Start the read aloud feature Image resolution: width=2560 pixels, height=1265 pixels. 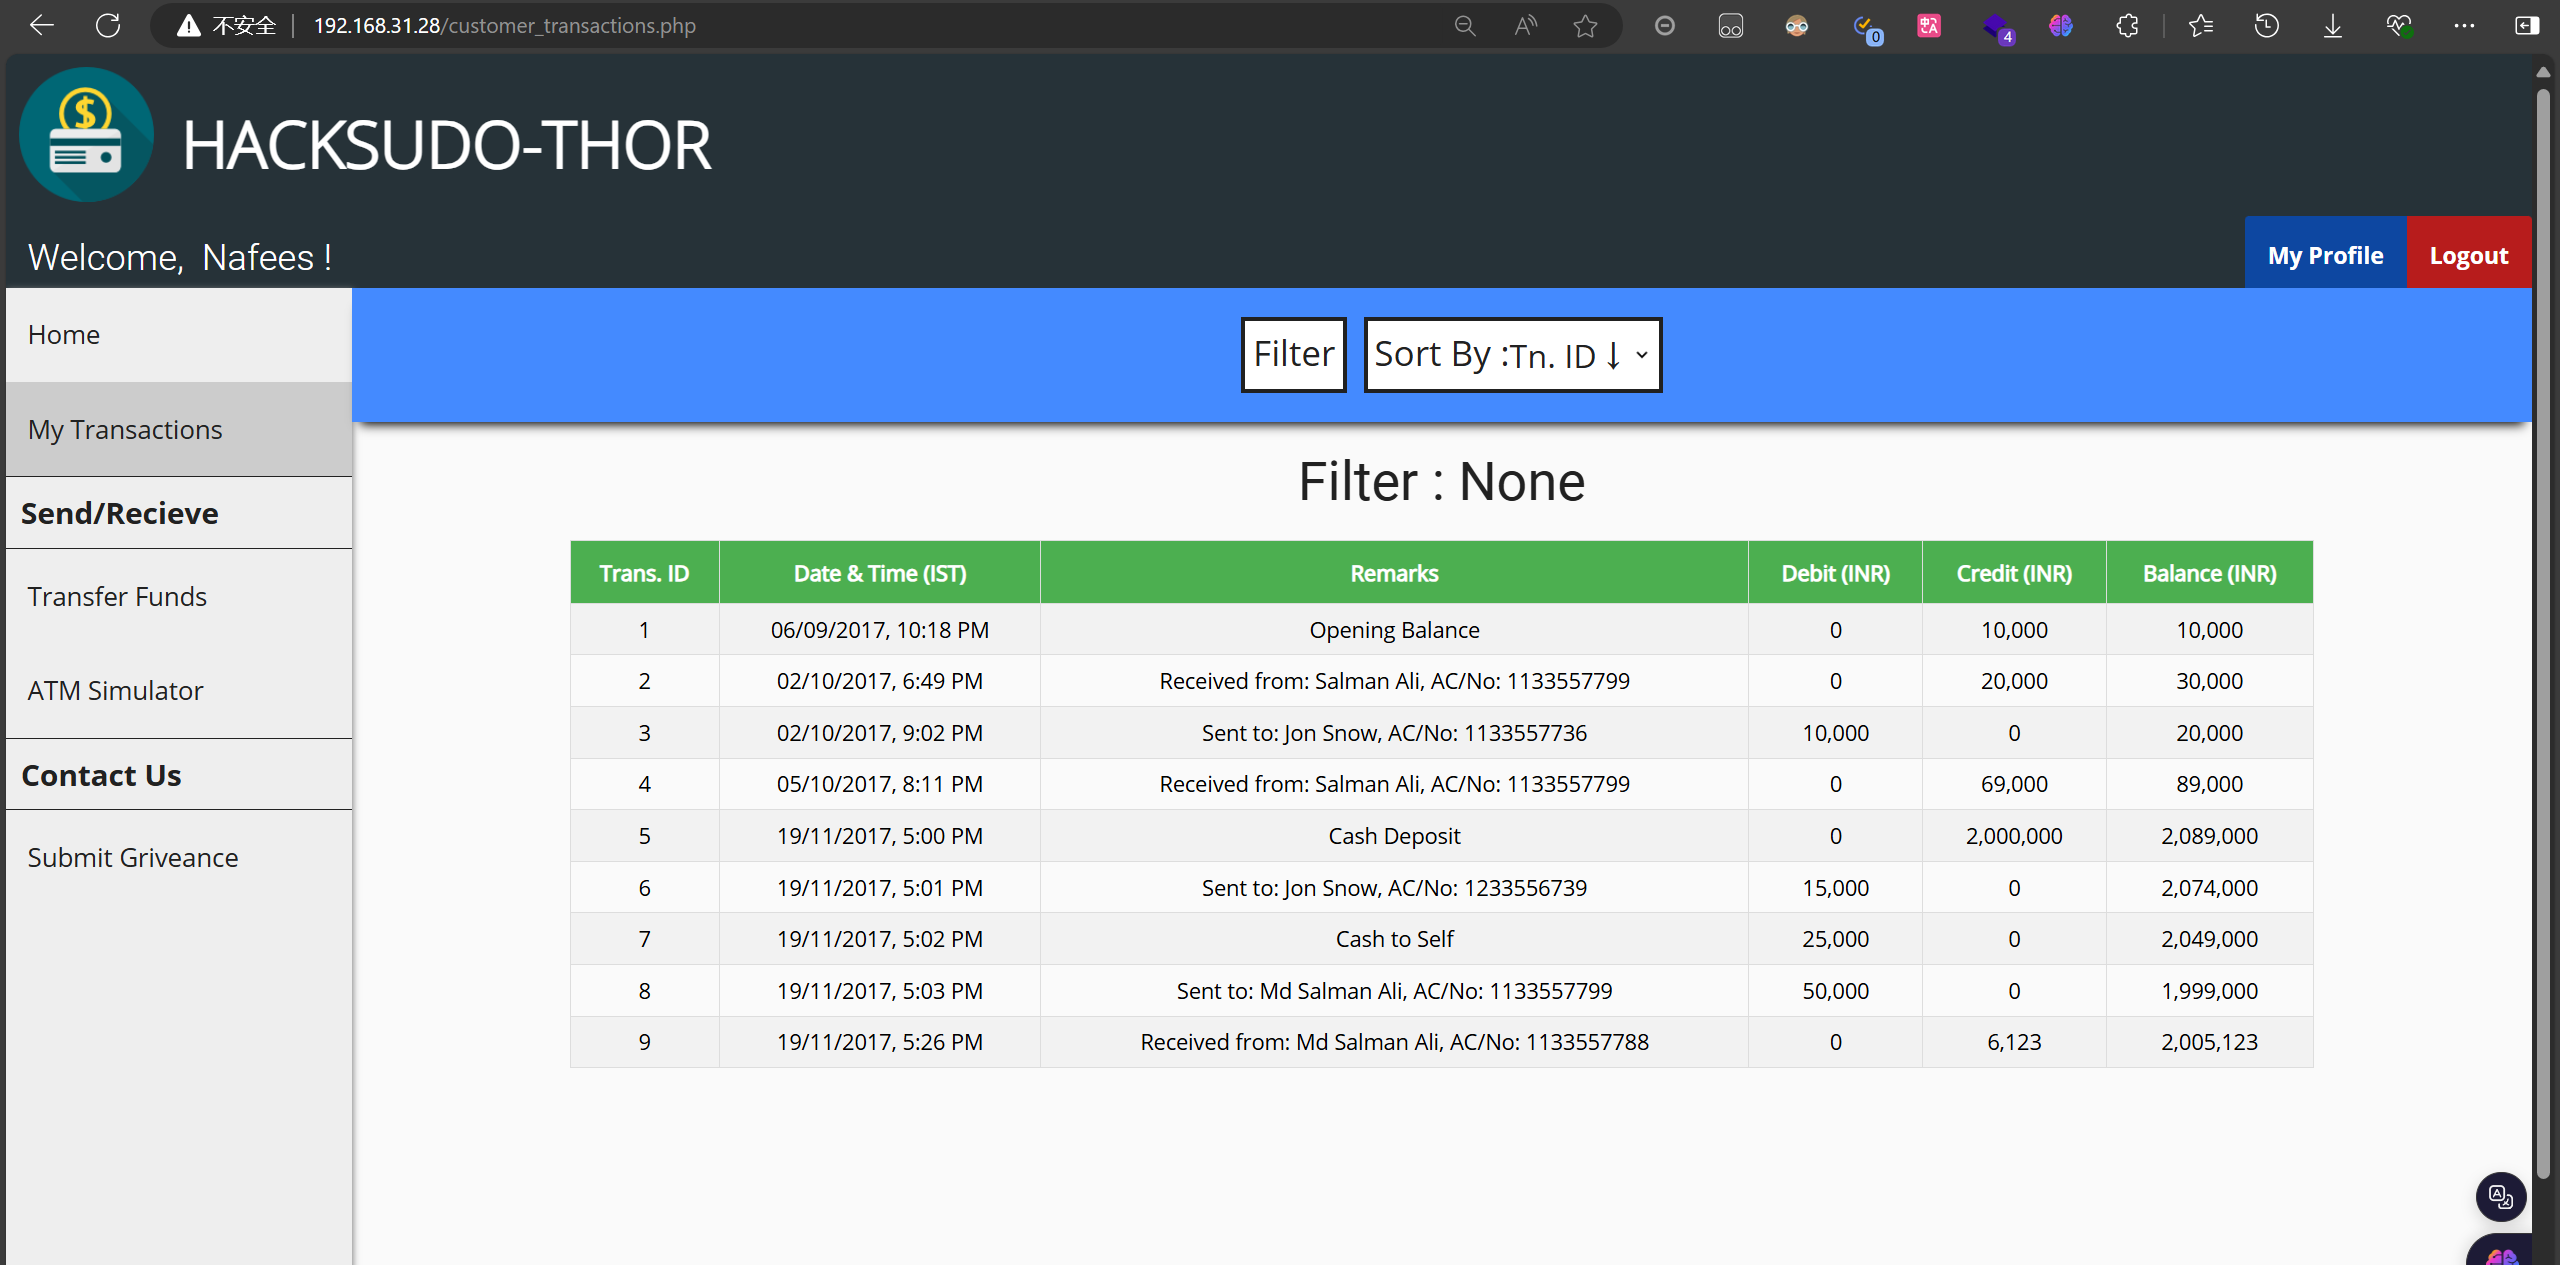coord(1525,26)
